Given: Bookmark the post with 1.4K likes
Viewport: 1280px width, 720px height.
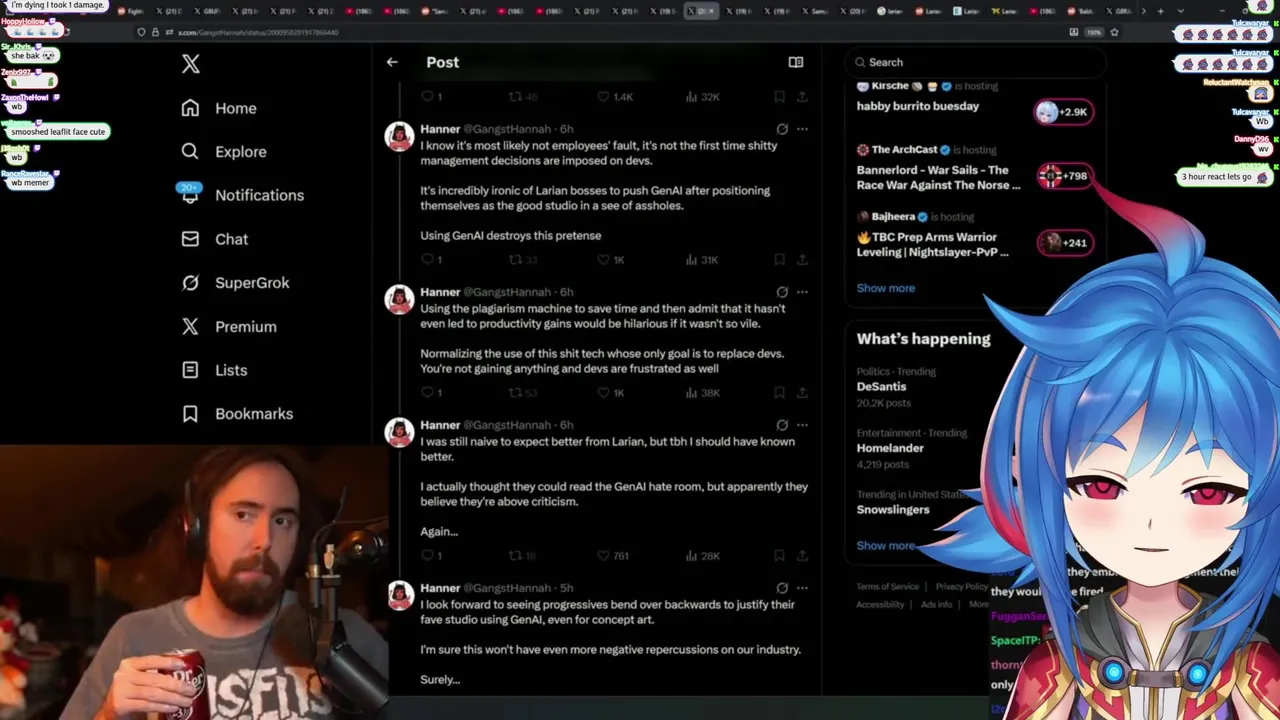Looking at the screenshot, I should pyautogui.click(x=779, y=97).
